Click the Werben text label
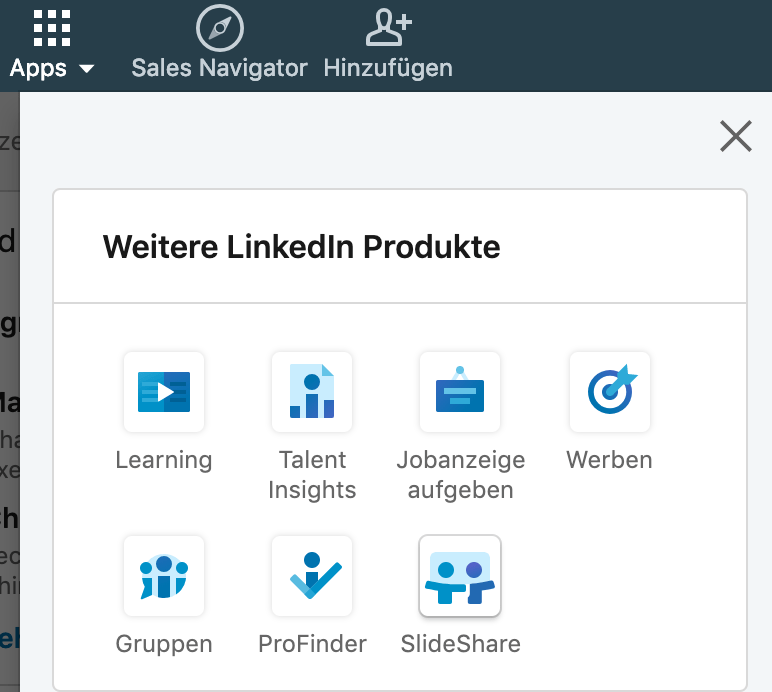Viewport: 772px width, 692px height. point(609,460)
